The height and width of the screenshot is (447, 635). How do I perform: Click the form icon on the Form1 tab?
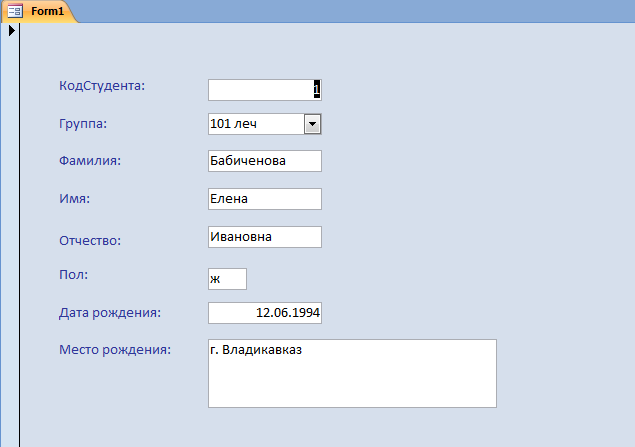pos(15,10)
